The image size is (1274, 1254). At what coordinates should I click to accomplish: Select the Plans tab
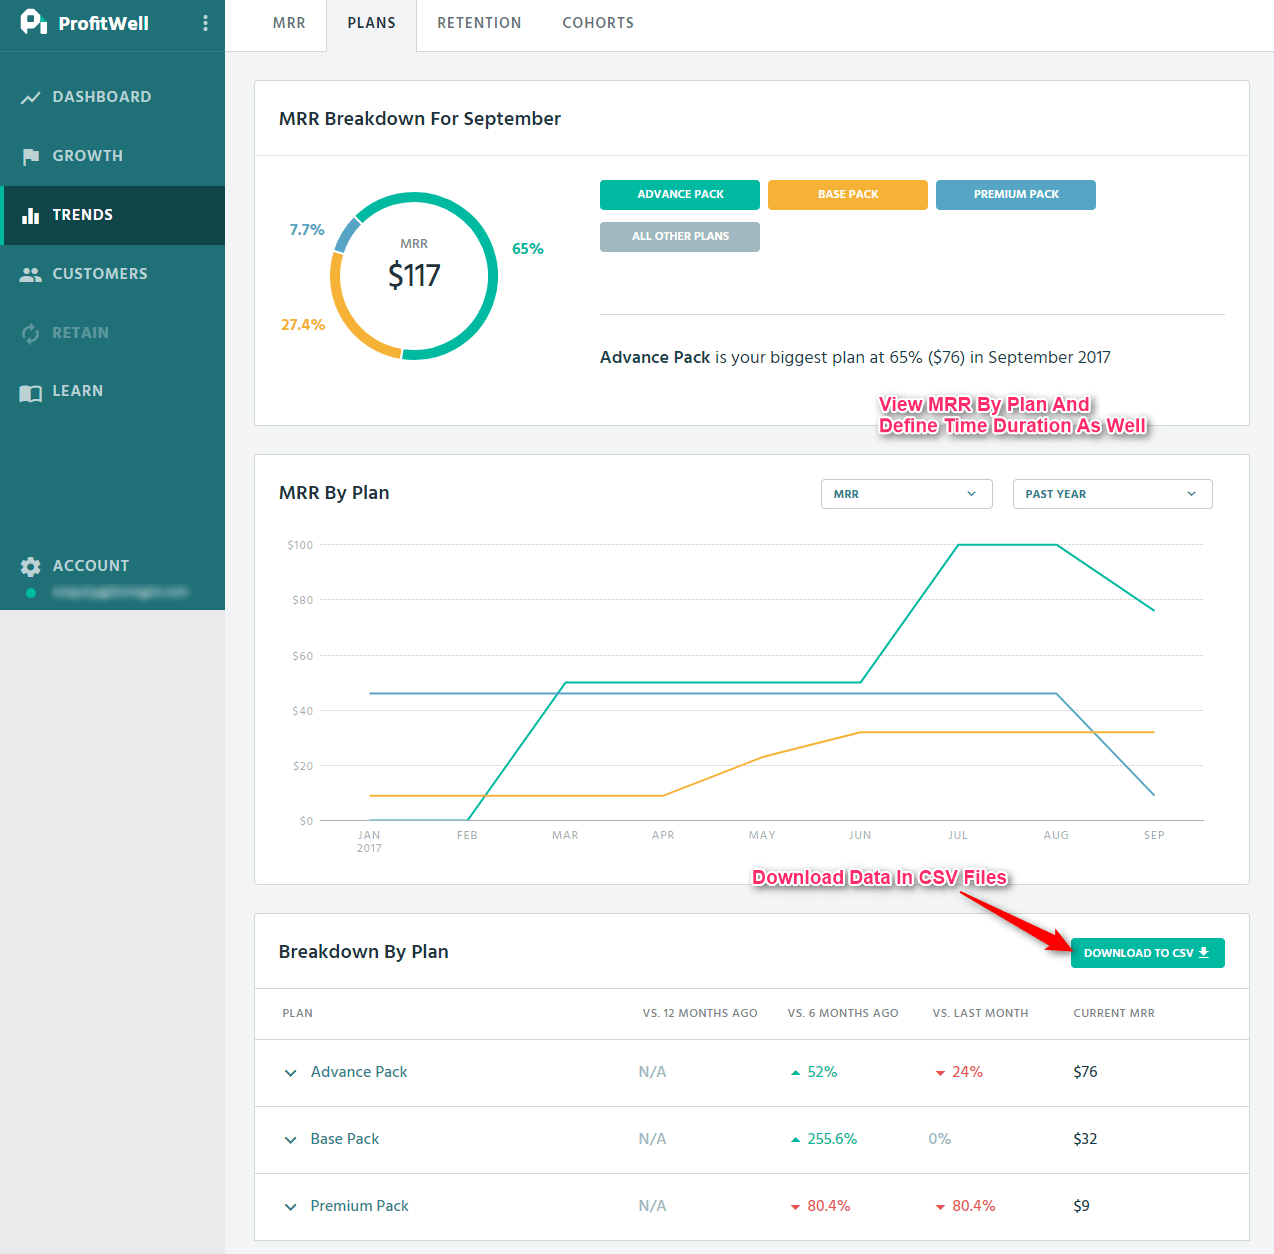pyautogui.click(x=372, y=23)
